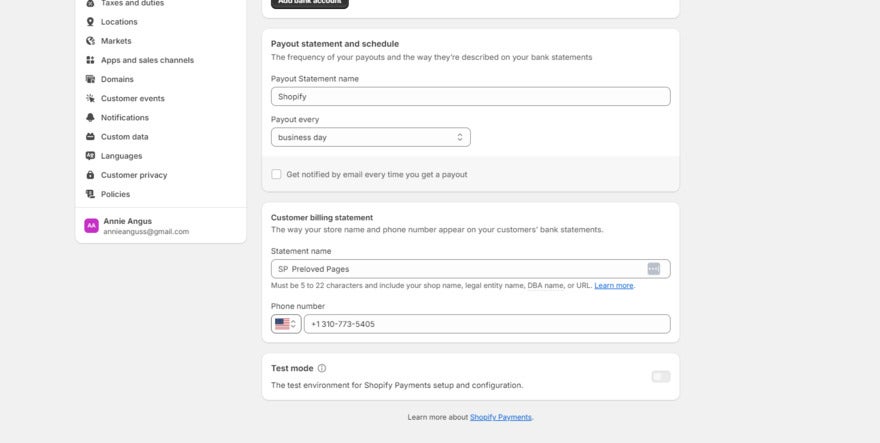
Task: Click the Annie Angus avatar icon
Action: click(x=91, y=226)
